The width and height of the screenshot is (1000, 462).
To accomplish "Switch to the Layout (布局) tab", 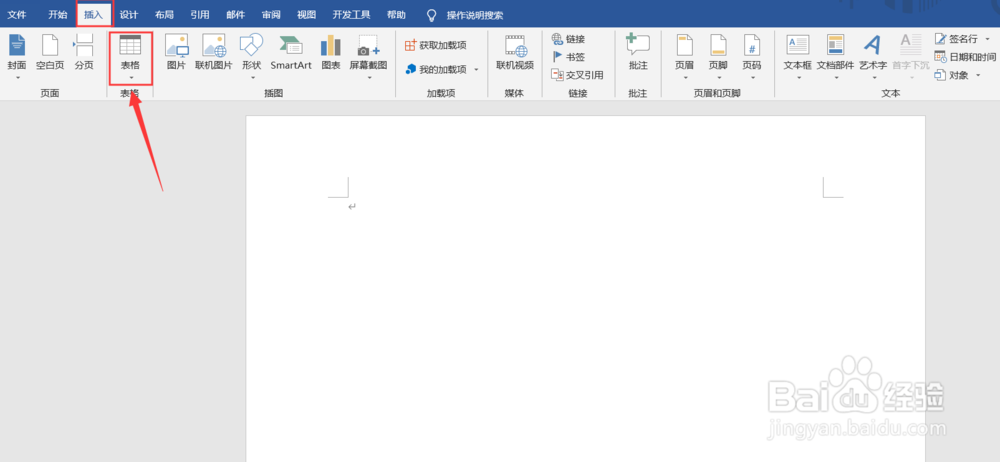I will tap(164, 14).
